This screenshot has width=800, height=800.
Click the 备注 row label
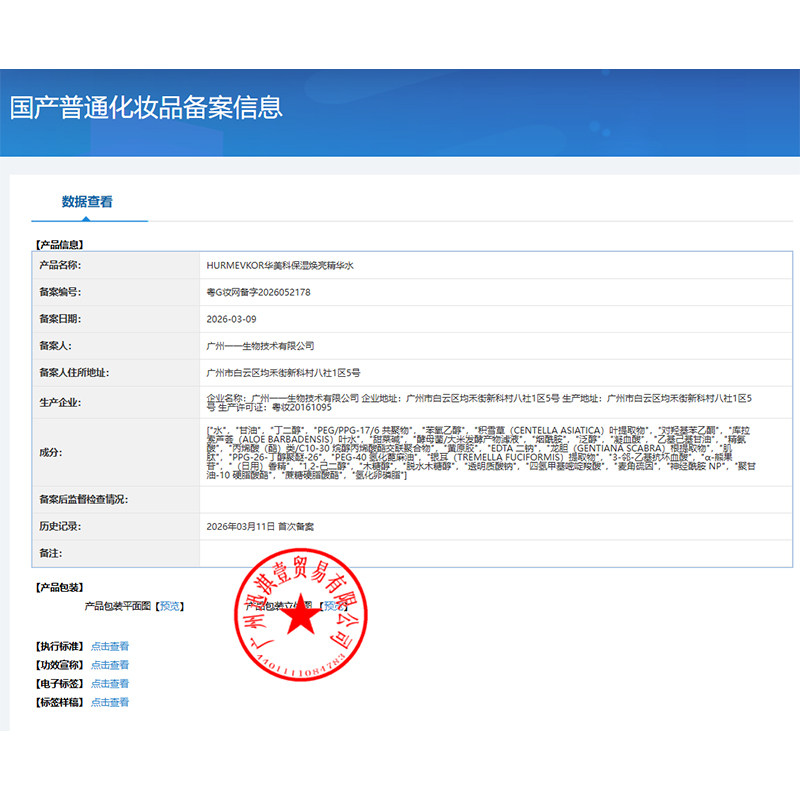(x=51, y=554)
